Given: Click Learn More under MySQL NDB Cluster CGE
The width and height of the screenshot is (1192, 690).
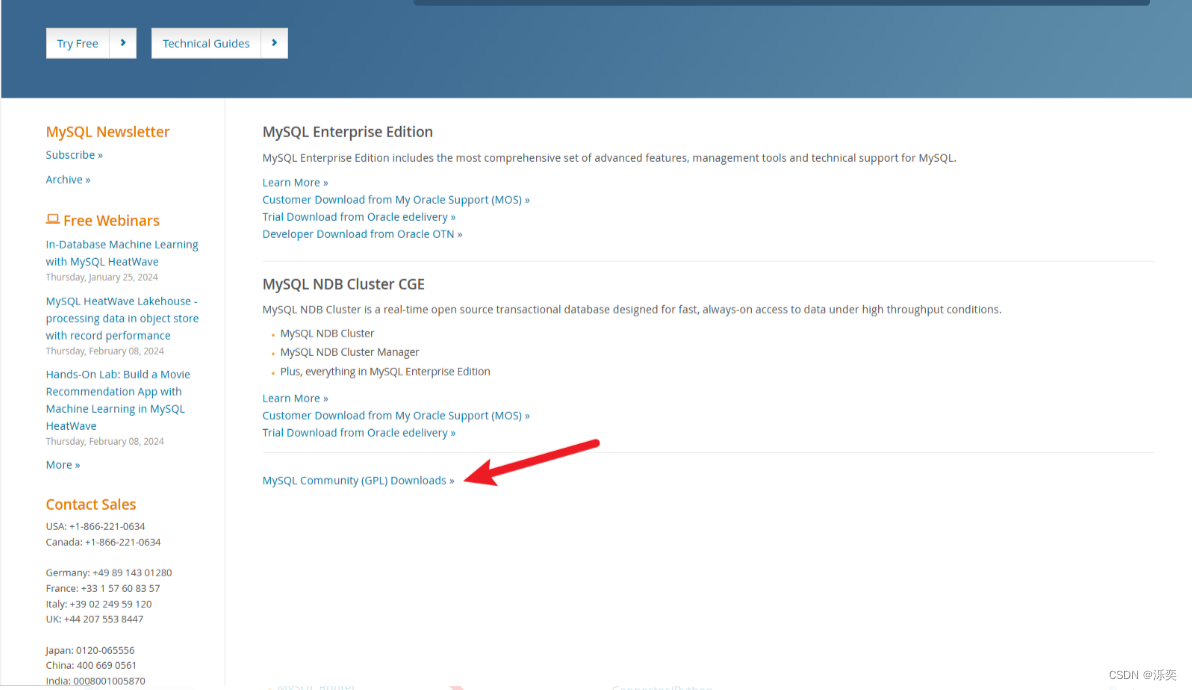Looking at the screenshot, I should pyautogui.click(x=295, y=398).
